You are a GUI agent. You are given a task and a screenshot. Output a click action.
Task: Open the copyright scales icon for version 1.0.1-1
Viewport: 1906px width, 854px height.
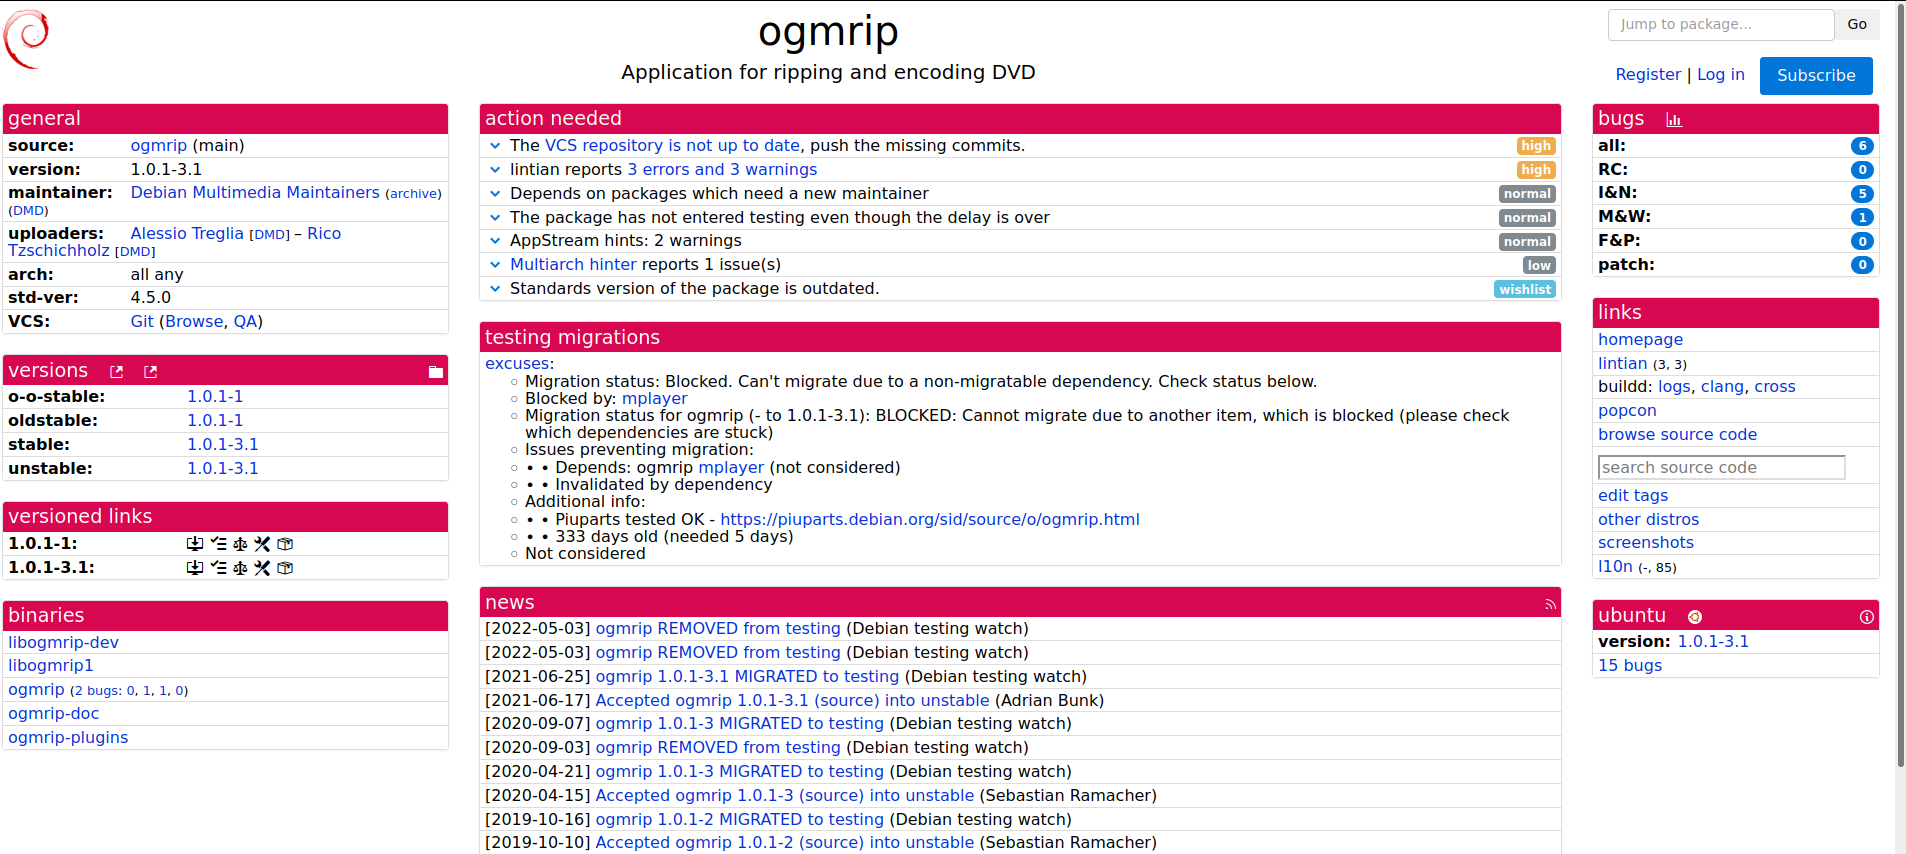(x=240, y=544)
